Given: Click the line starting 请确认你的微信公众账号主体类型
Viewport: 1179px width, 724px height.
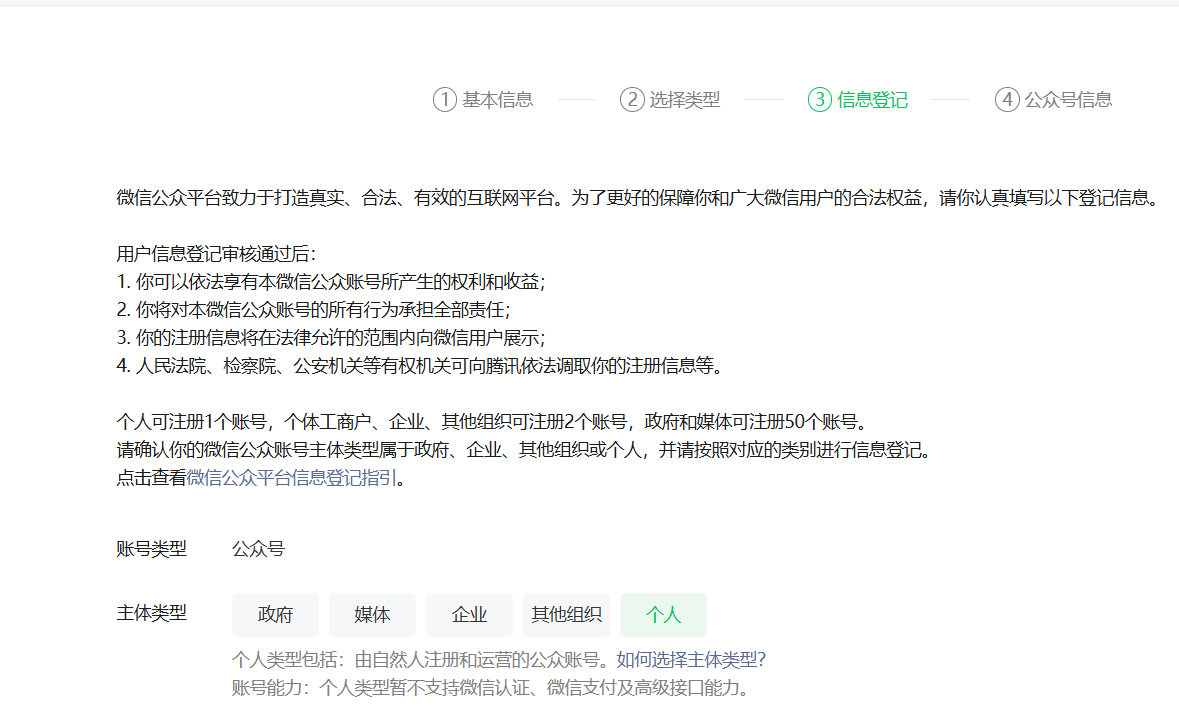Looking at the screenshot, I should 524,450.
